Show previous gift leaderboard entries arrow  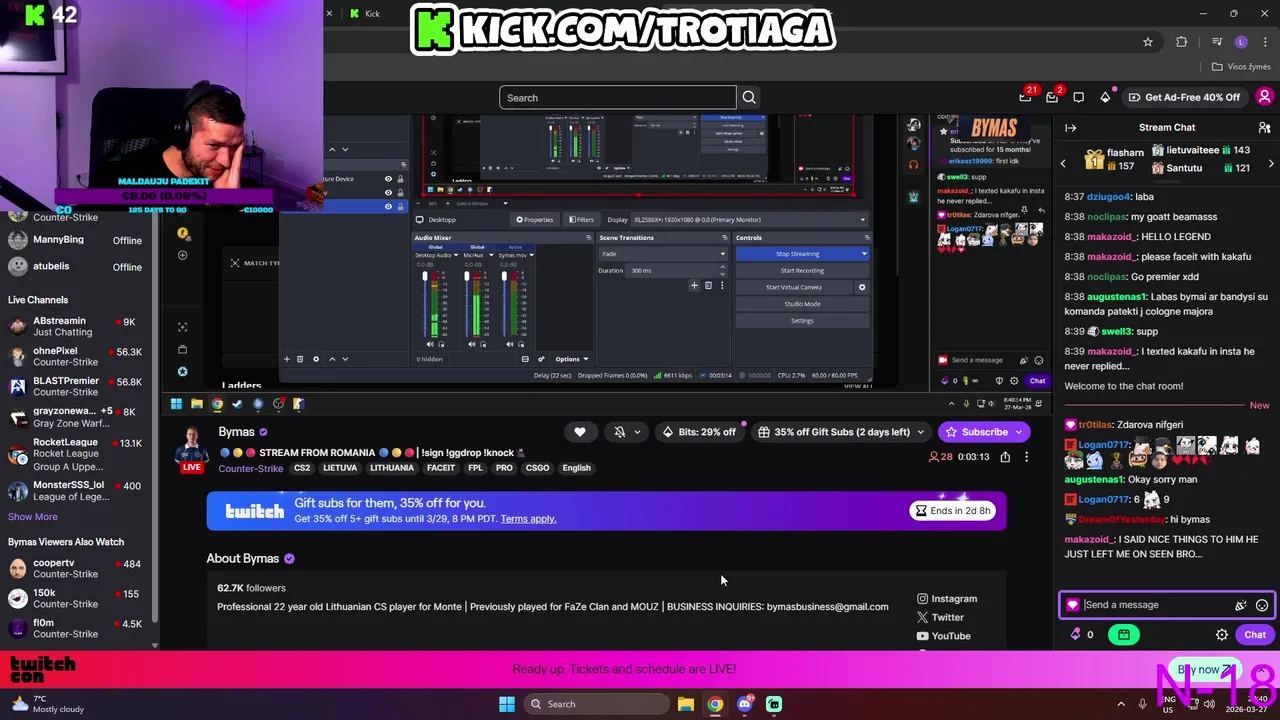[1063, 163]
